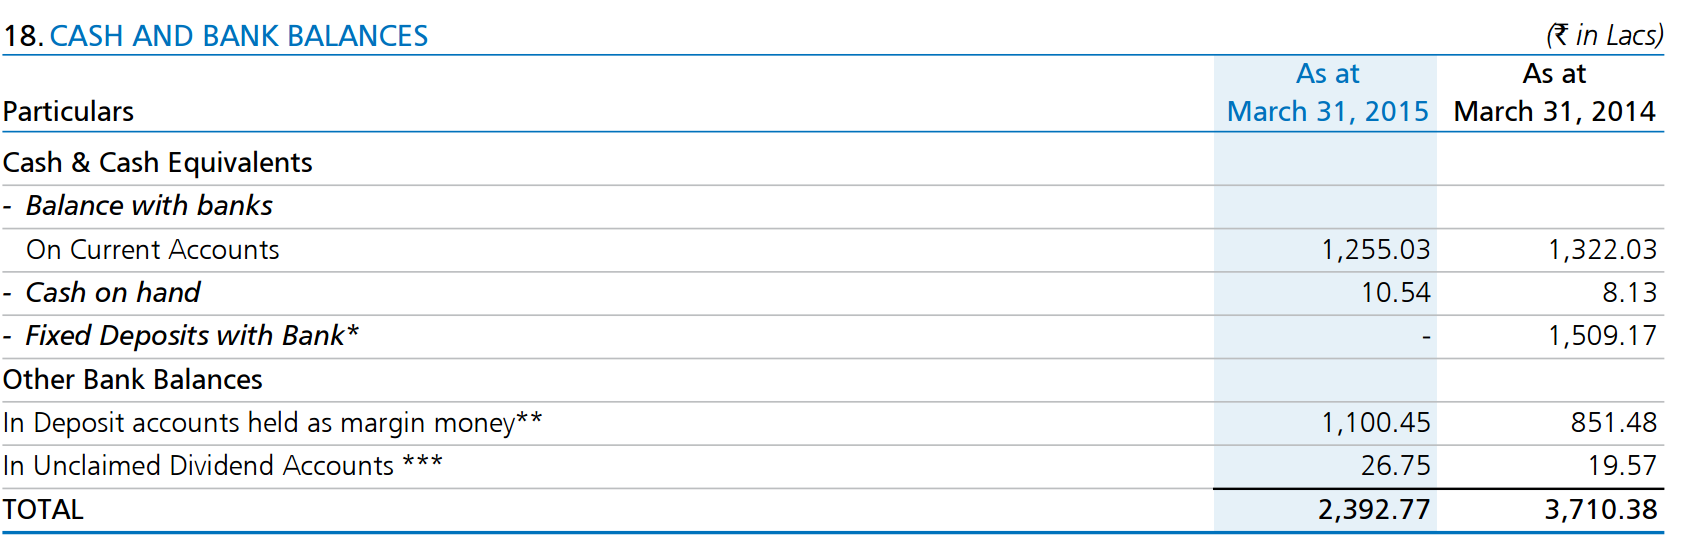Click the 26.75 unclaimed dividend value
Screen dimensions: 1686x535
[x=1396, y=465]
